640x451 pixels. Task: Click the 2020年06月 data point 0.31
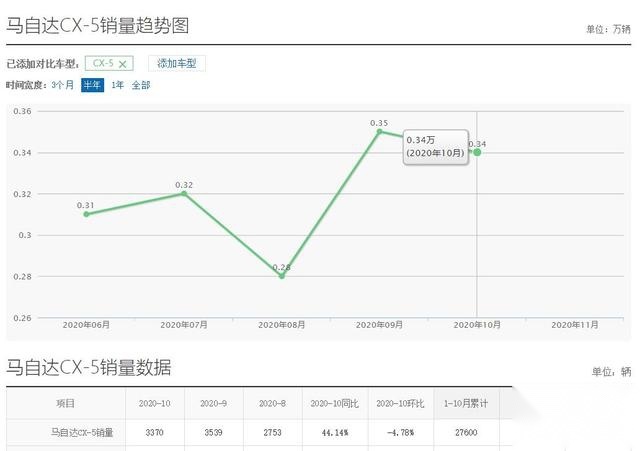[86, 214]
